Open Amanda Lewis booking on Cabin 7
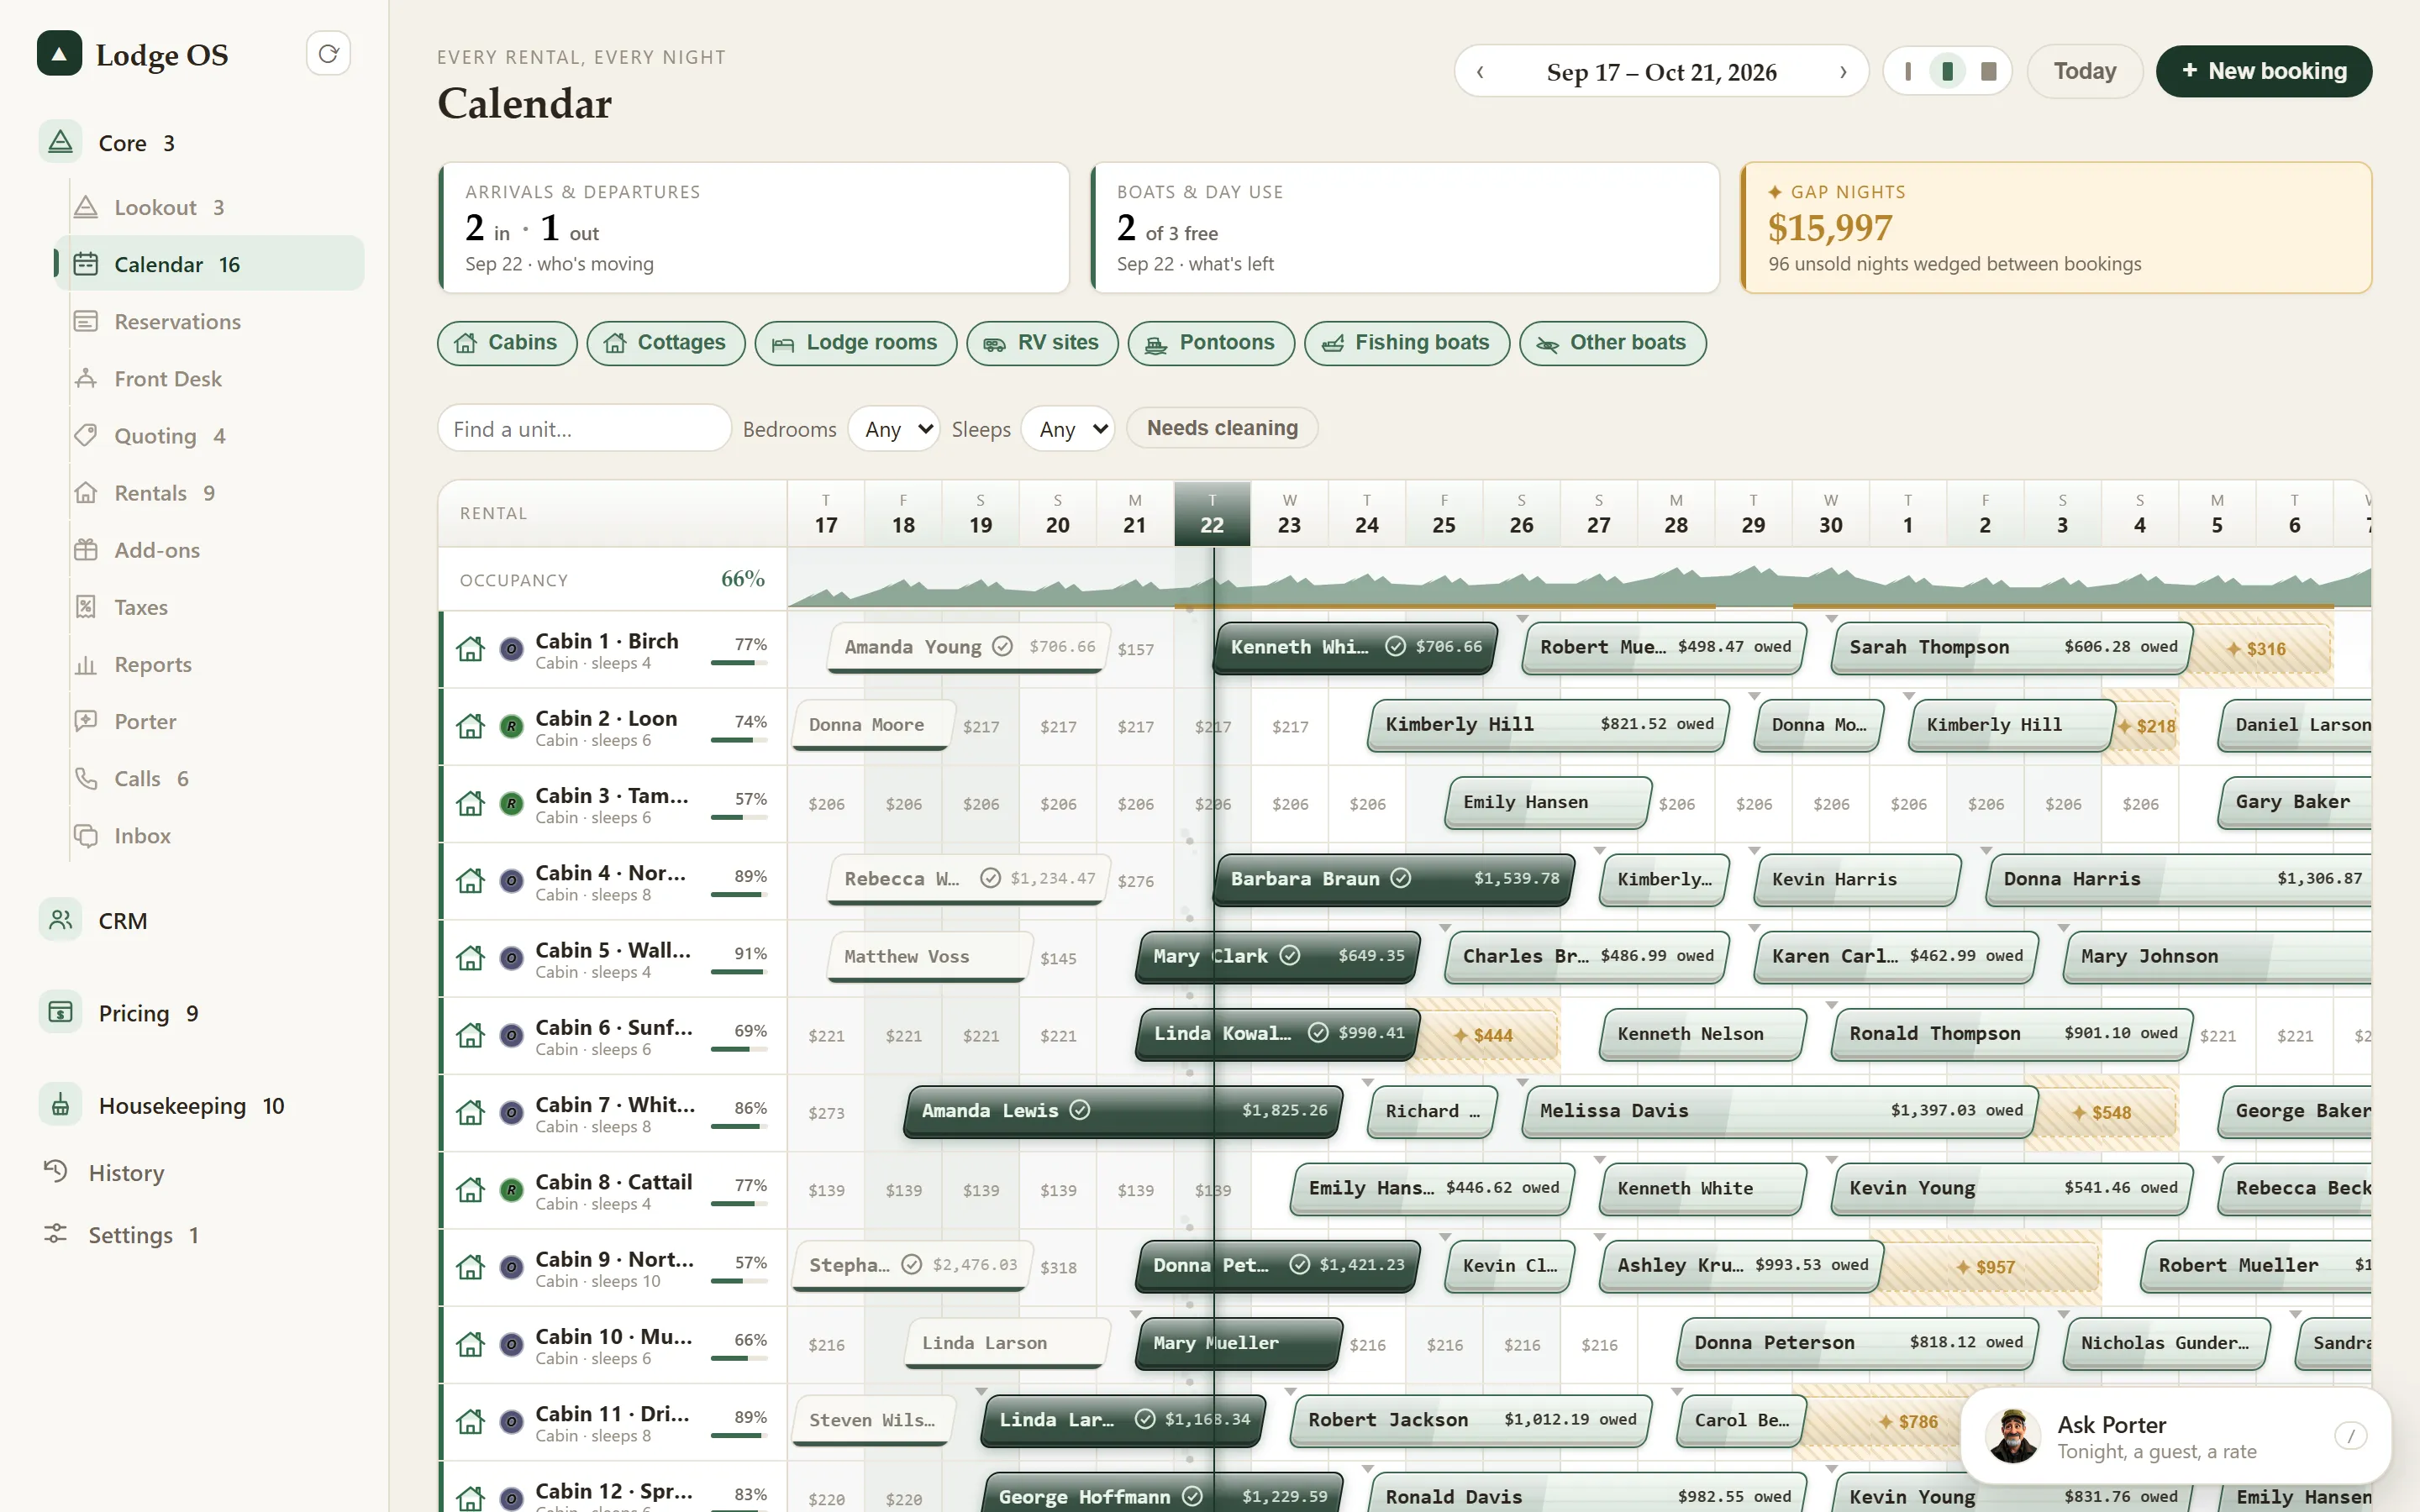2420x1512 pixels. (1124, 1111)
